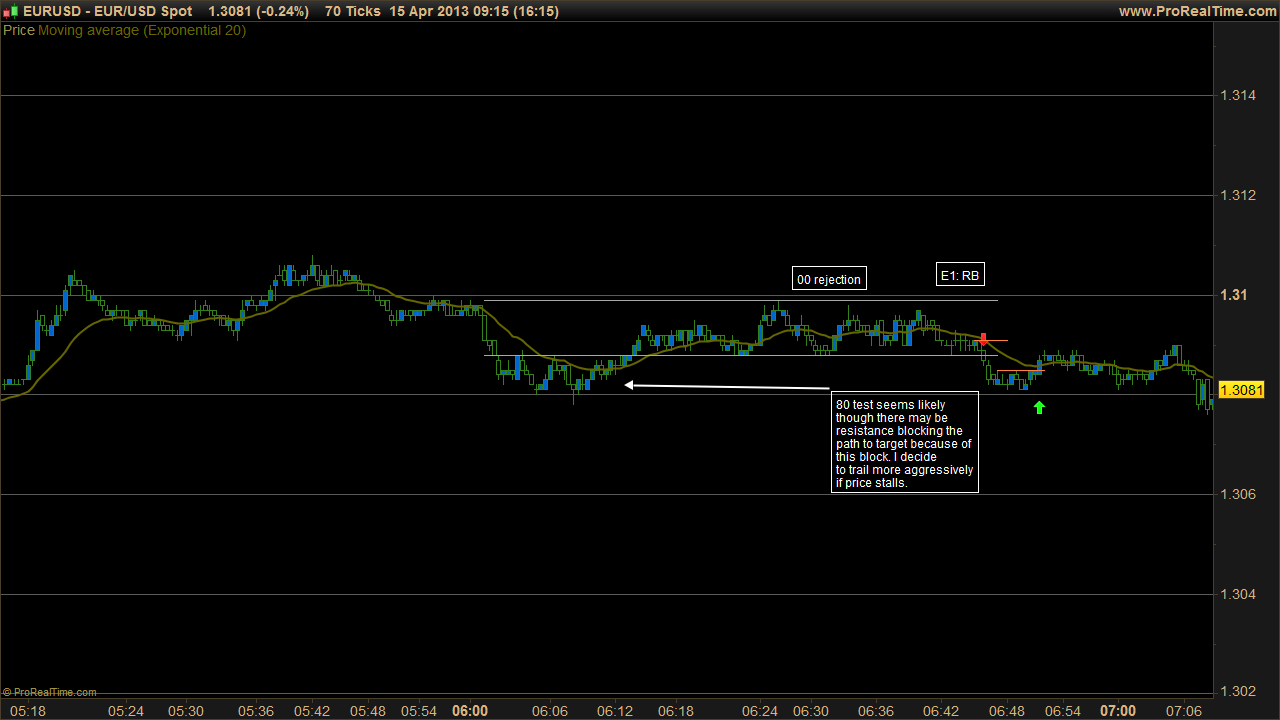Open the www.ProRealTime.com link
Screen dimensions: 1280x720
point(1197,11)
